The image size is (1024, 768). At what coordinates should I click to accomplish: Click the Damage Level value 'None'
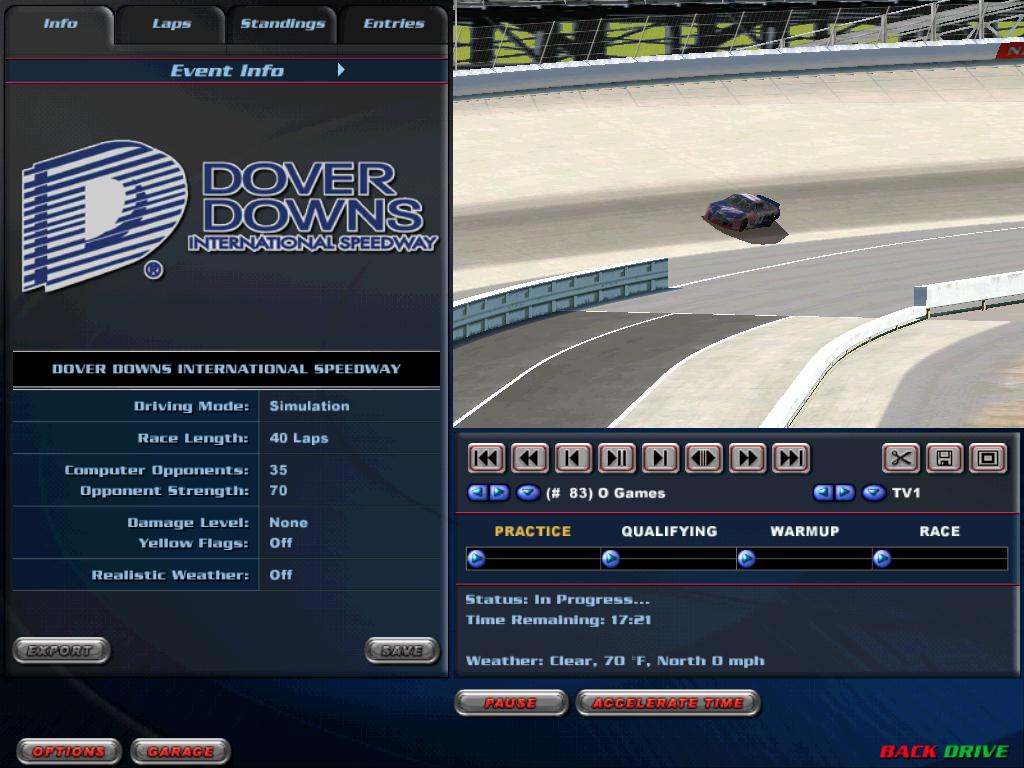(x=289, y=522)
